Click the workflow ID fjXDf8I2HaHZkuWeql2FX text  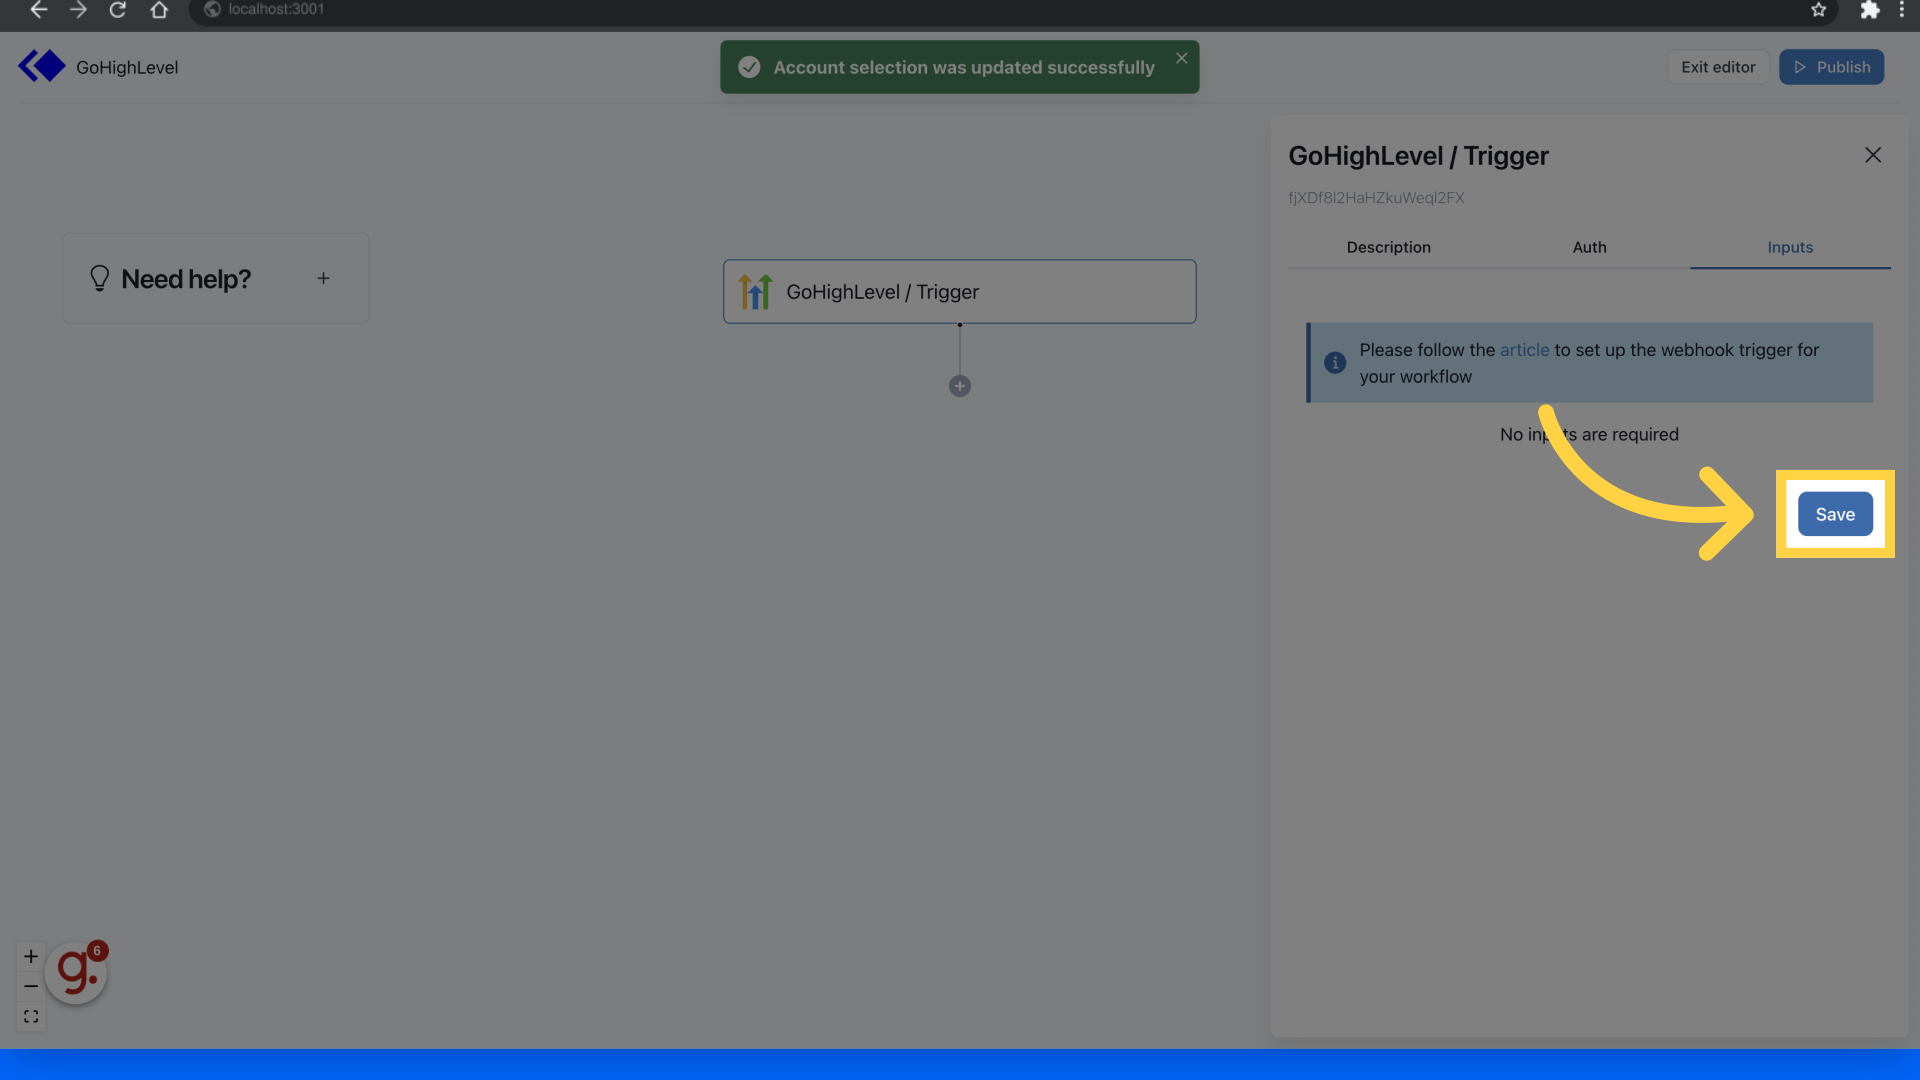(x=1376, y=198)
